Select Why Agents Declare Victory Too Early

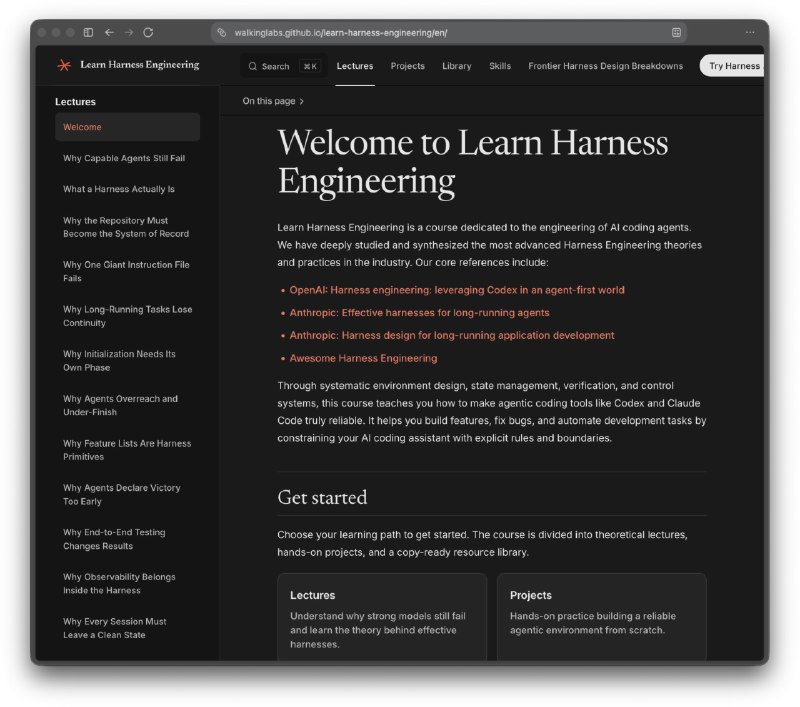(x=122, y=494)
